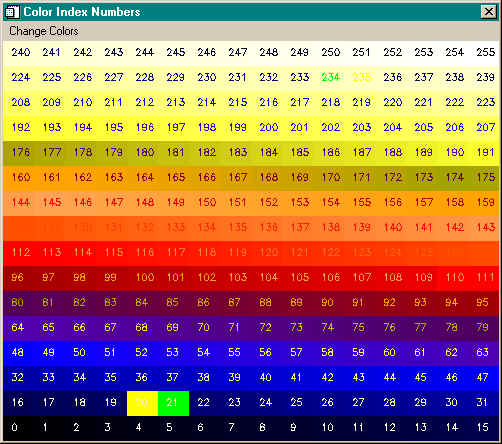502x444 pixels.
Task: Select color swatch numbered 143
Action: pyautogui.click(x=484, y=228)
